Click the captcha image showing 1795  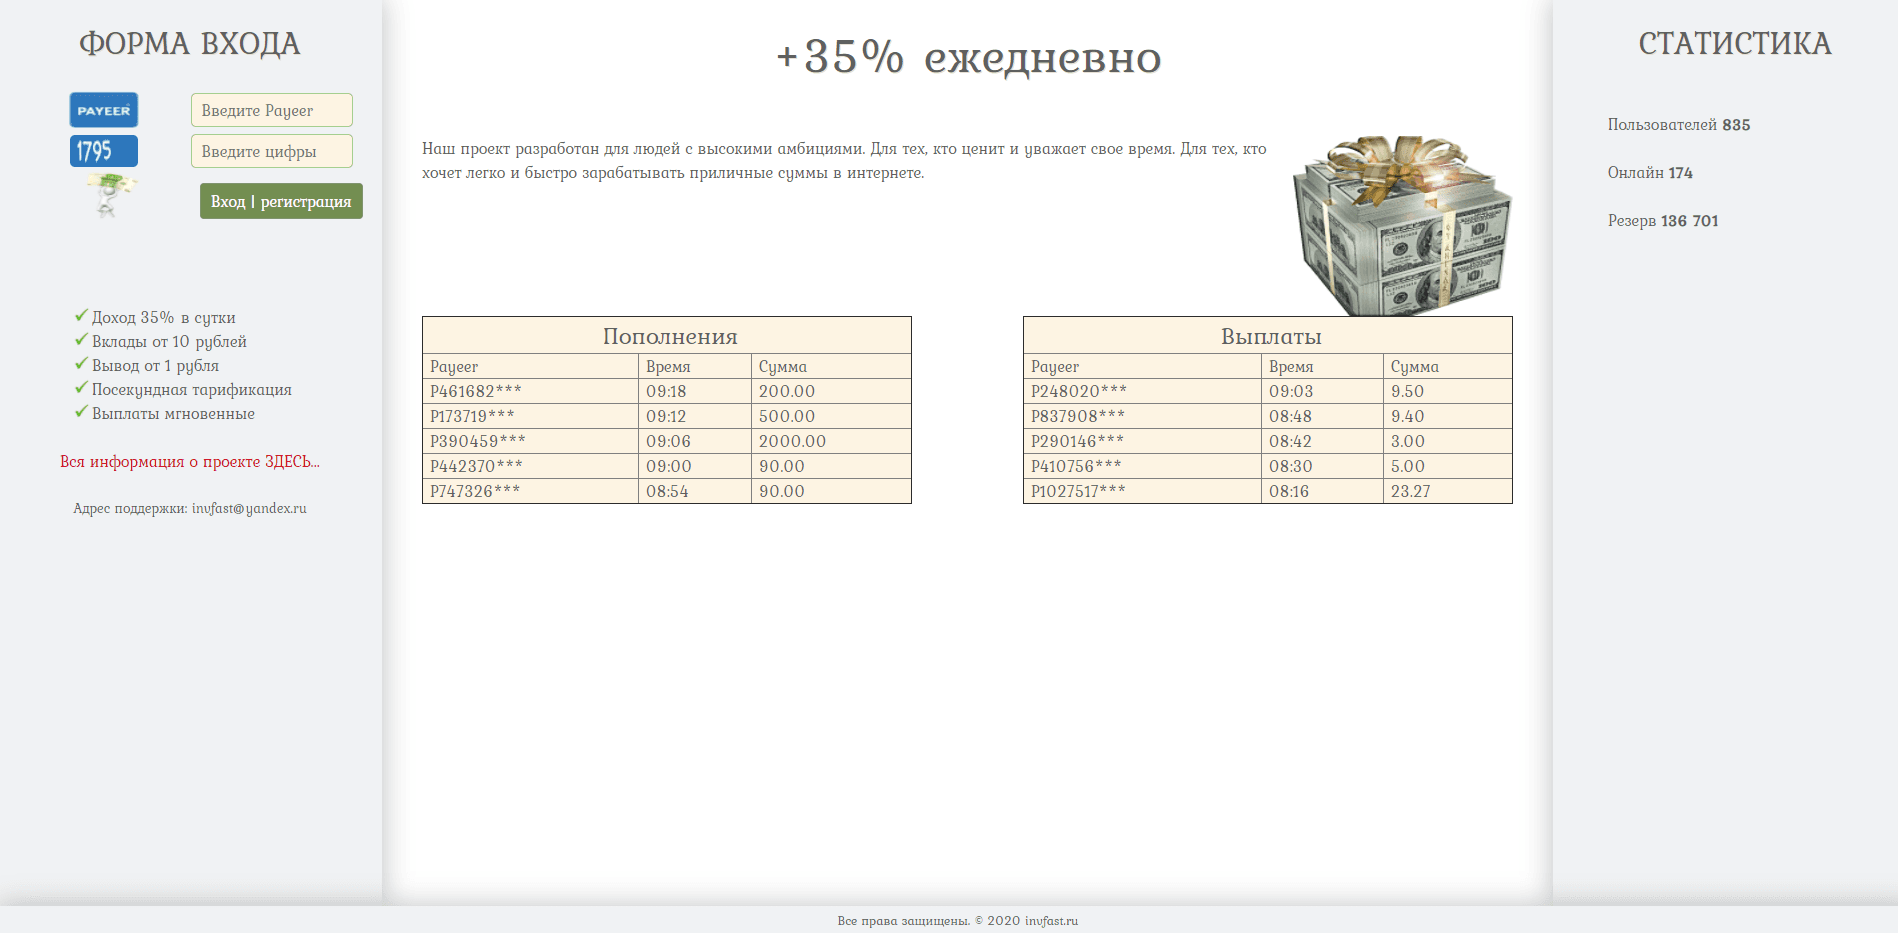pos(103,151)
